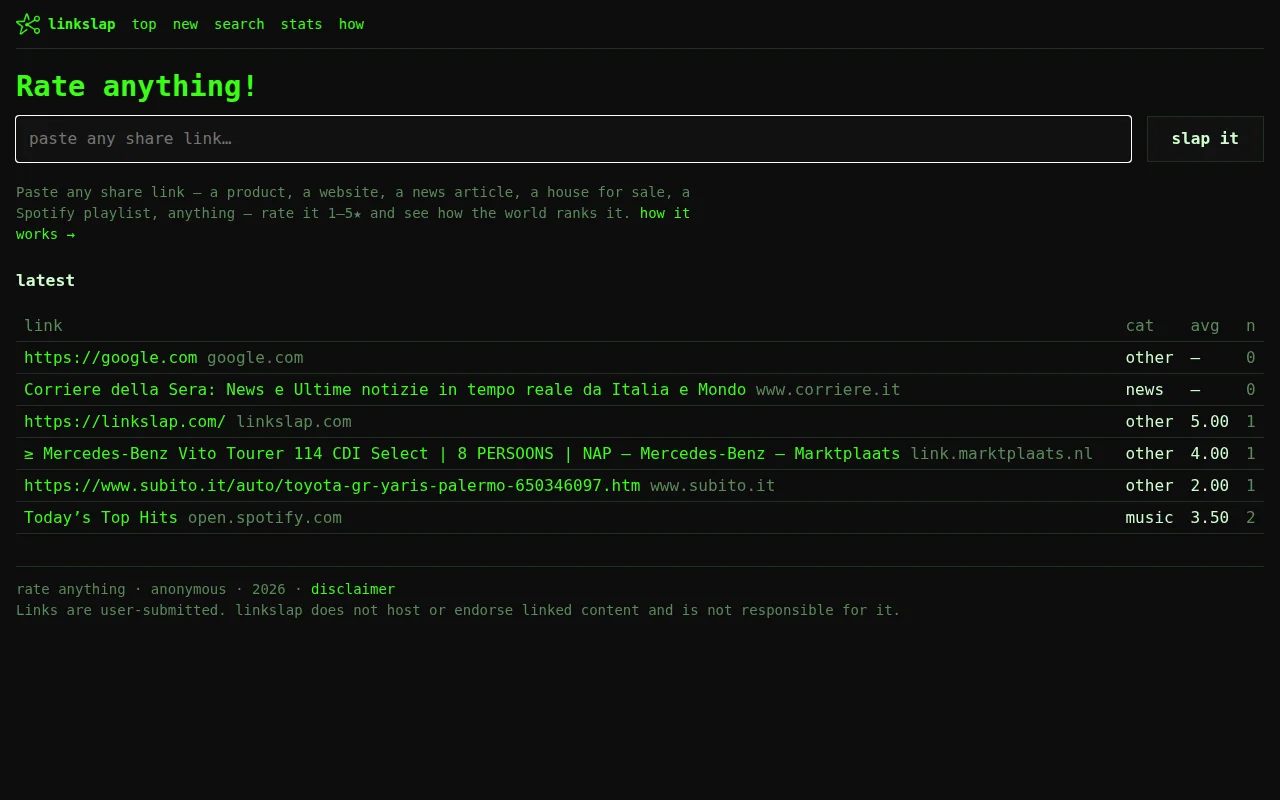Click the Rate anything! heading
1280x800 pixels.
137,86
